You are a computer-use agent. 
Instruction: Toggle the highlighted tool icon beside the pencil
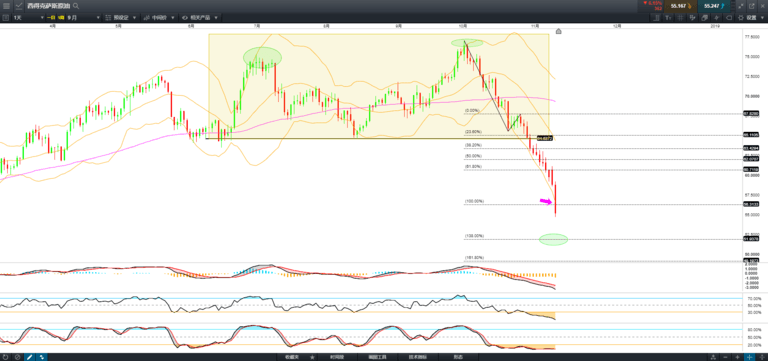click(41, 357)
